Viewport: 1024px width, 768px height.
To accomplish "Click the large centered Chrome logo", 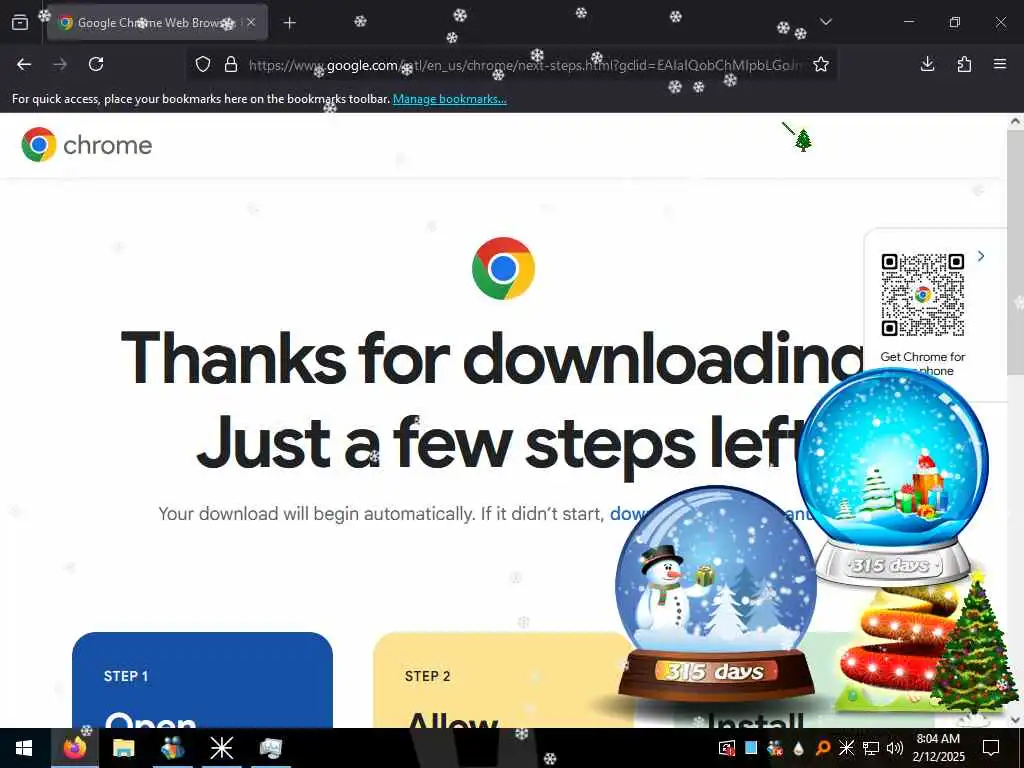I will 503,268.
